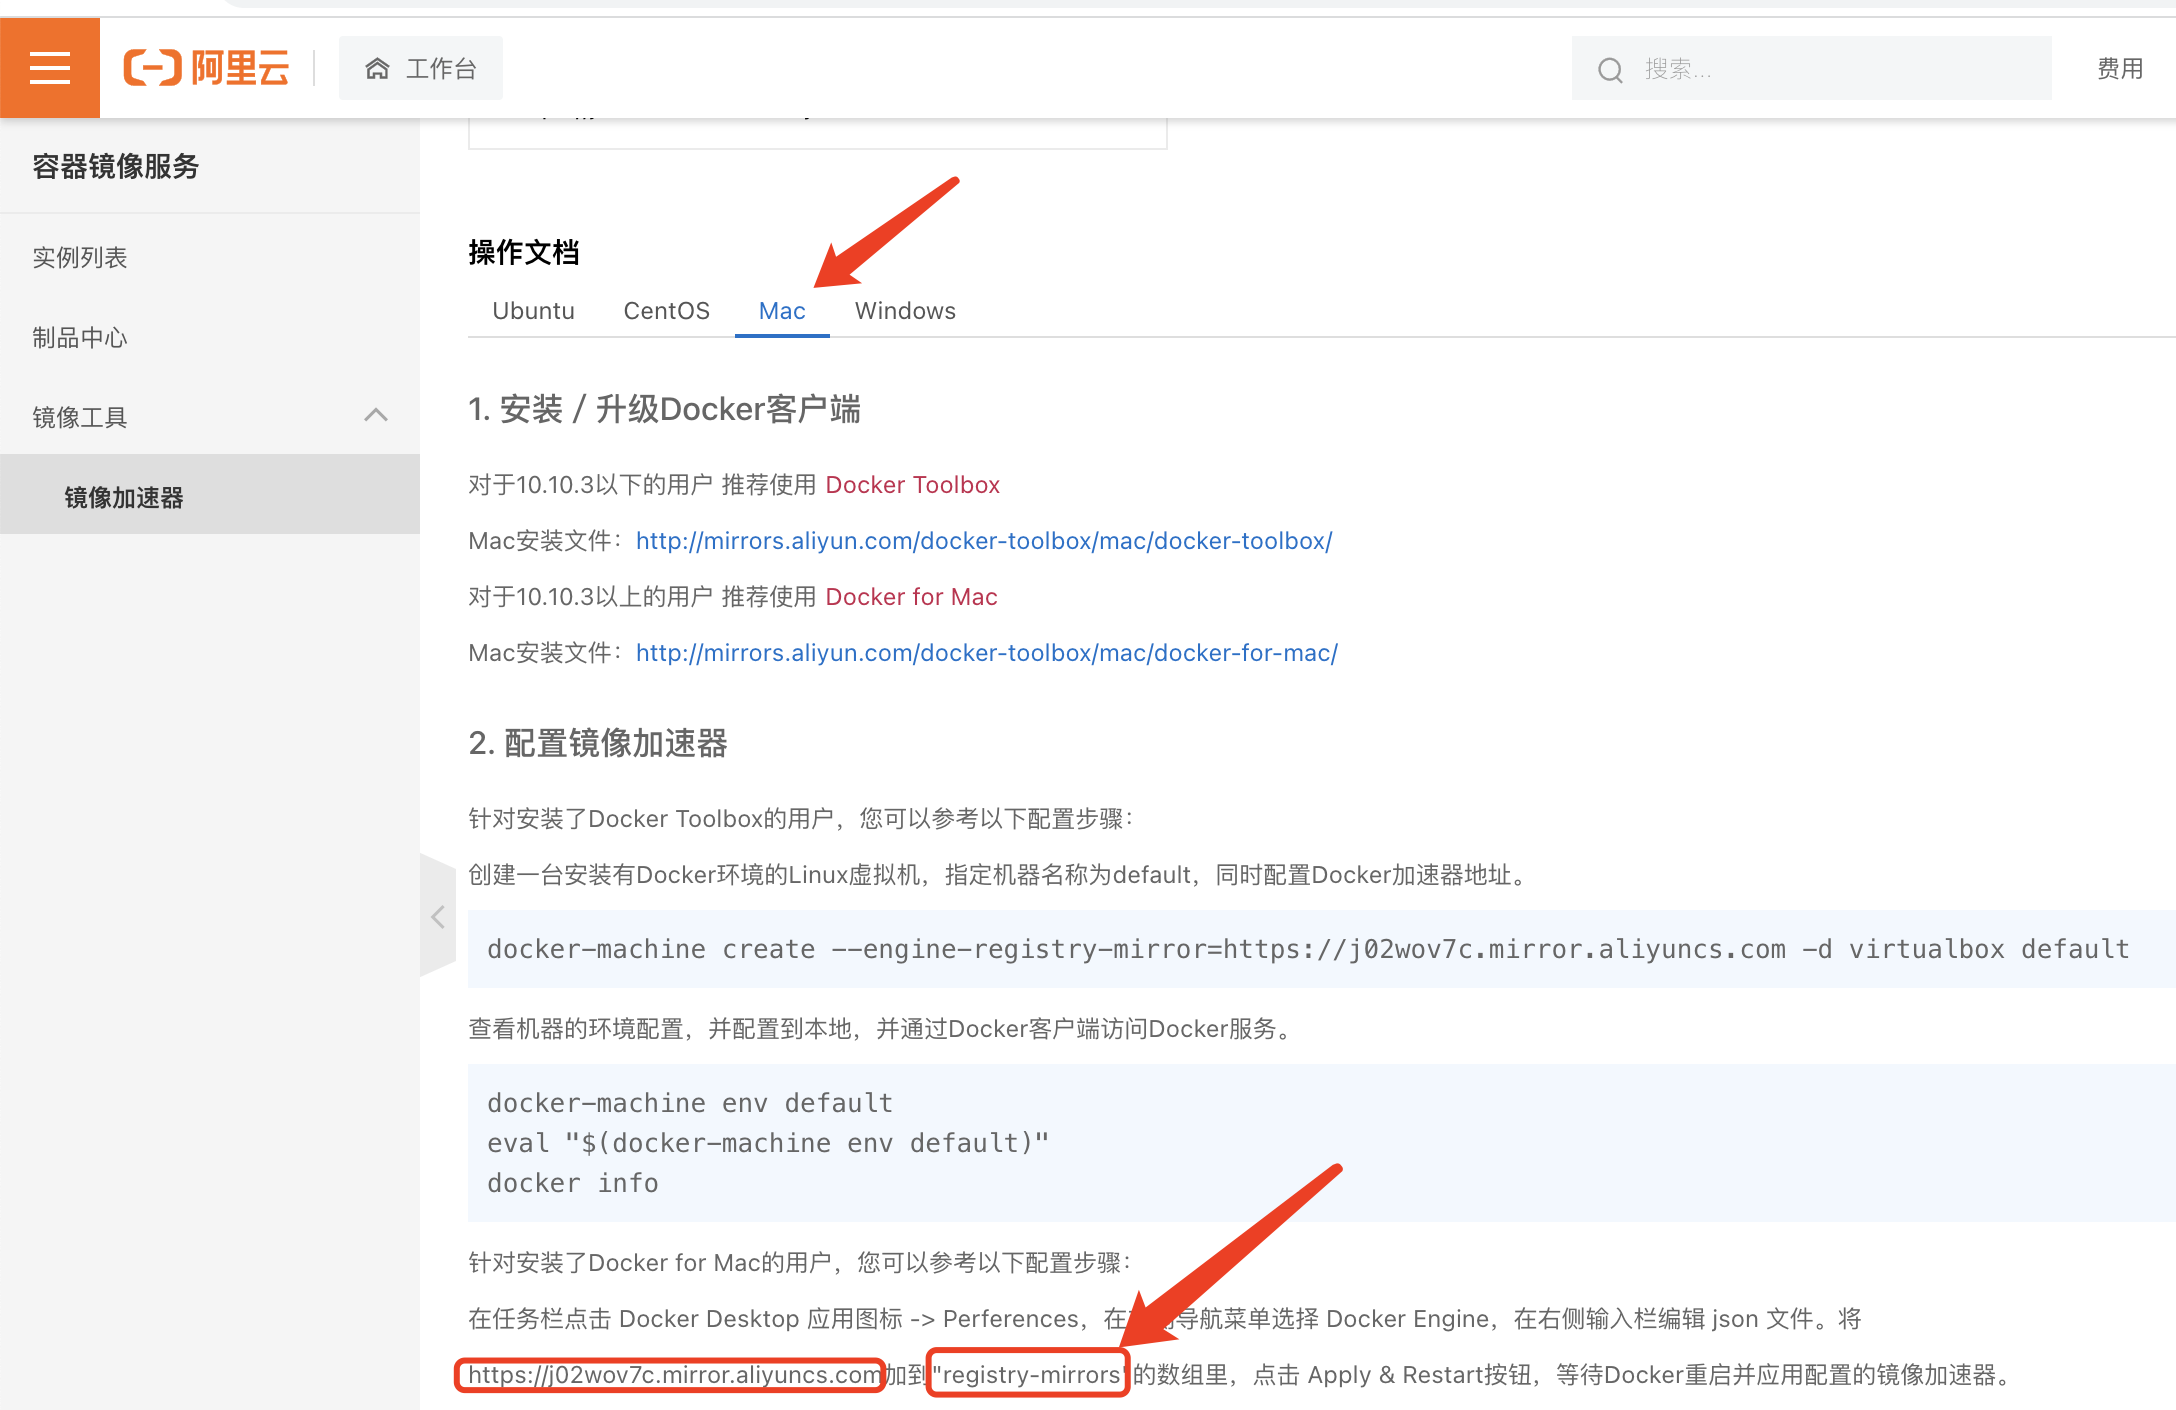Open the docker-for-mac mirror download URL
Image resolution: width=2176 pixels, height=1410 pixels.
(x=986, y=653)
